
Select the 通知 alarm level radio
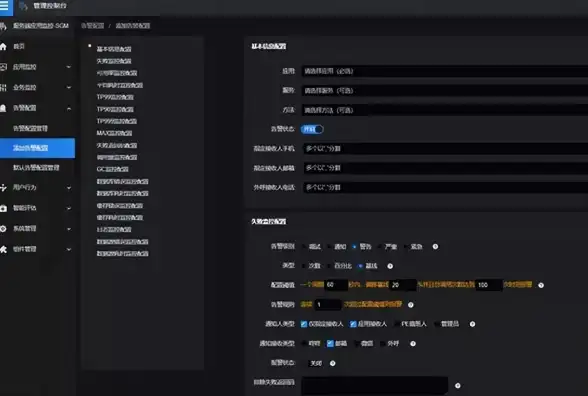pos(329,247)
